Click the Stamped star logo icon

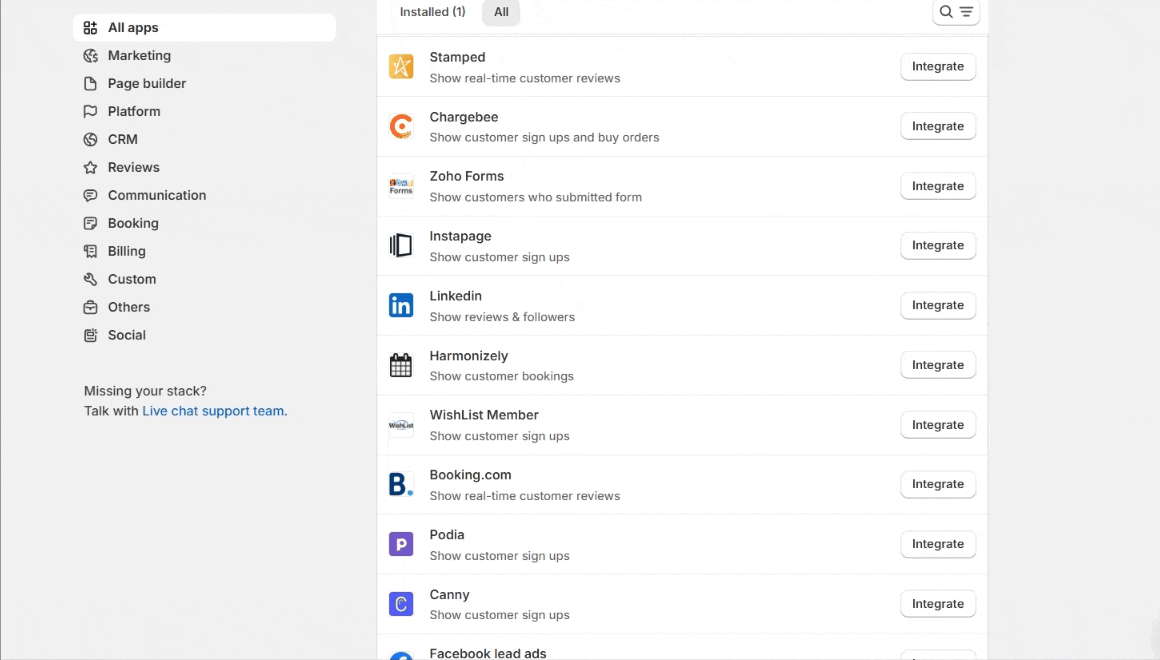[x=401, y=67]
